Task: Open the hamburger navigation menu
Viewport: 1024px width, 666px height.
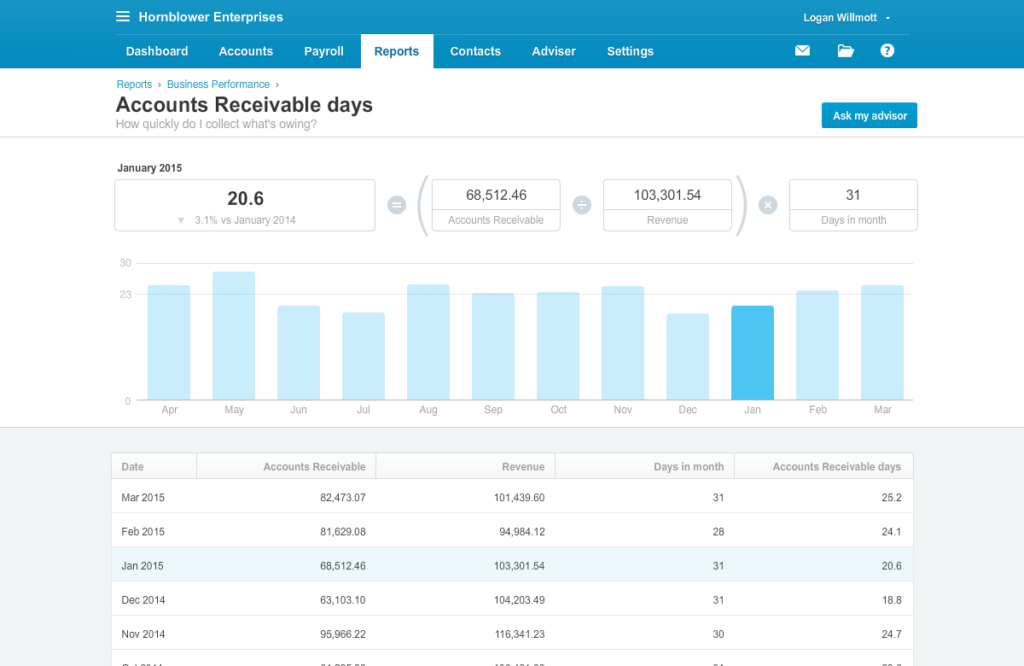Action: [x=122, y=16]
